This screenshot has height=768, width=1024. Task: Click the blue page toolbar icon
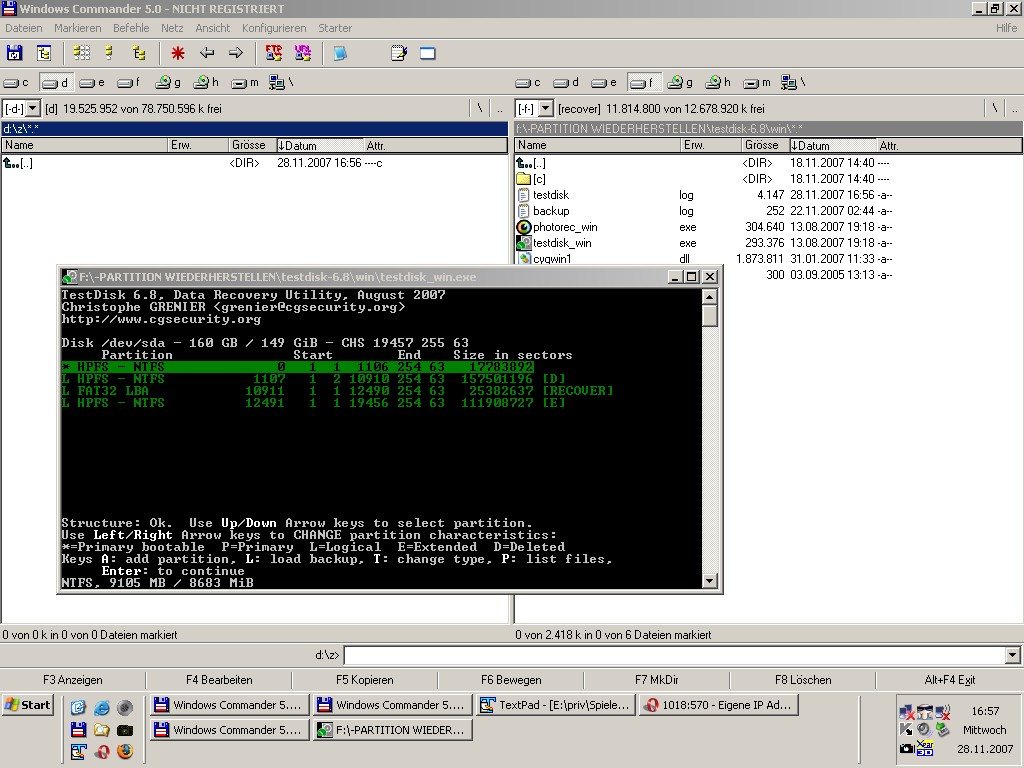tap(340, 53)
